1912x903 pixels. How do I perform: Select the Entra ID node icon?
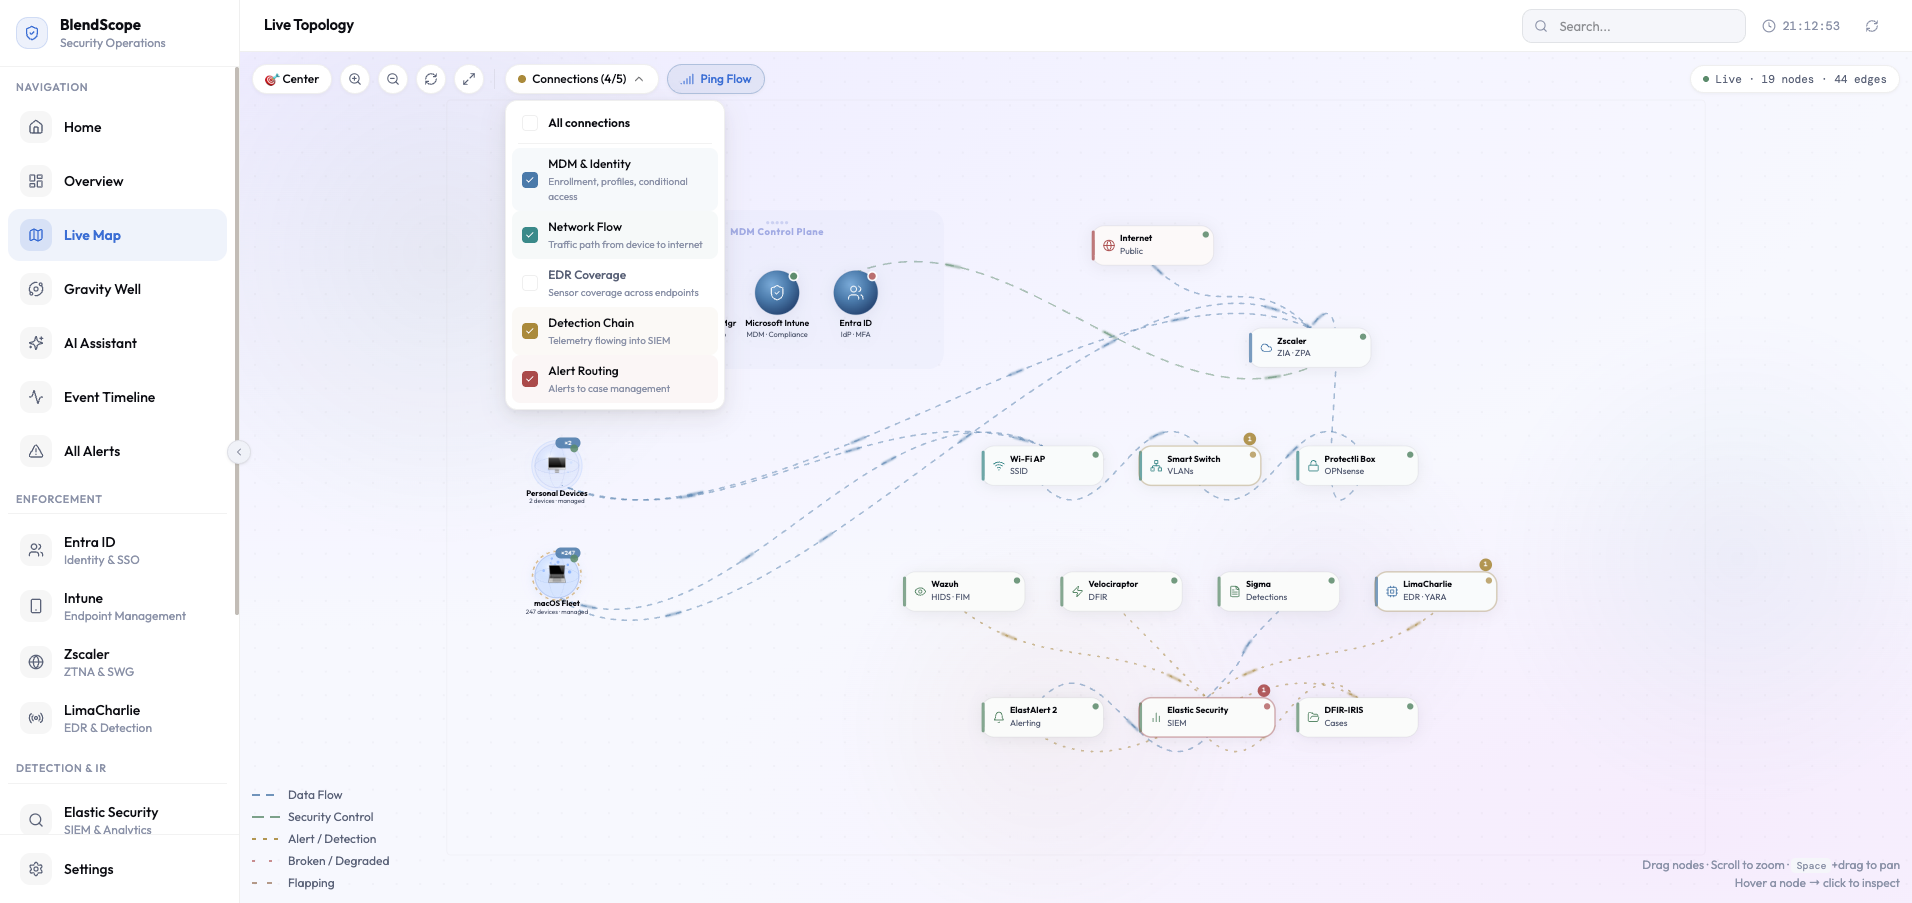coord(856,293)
